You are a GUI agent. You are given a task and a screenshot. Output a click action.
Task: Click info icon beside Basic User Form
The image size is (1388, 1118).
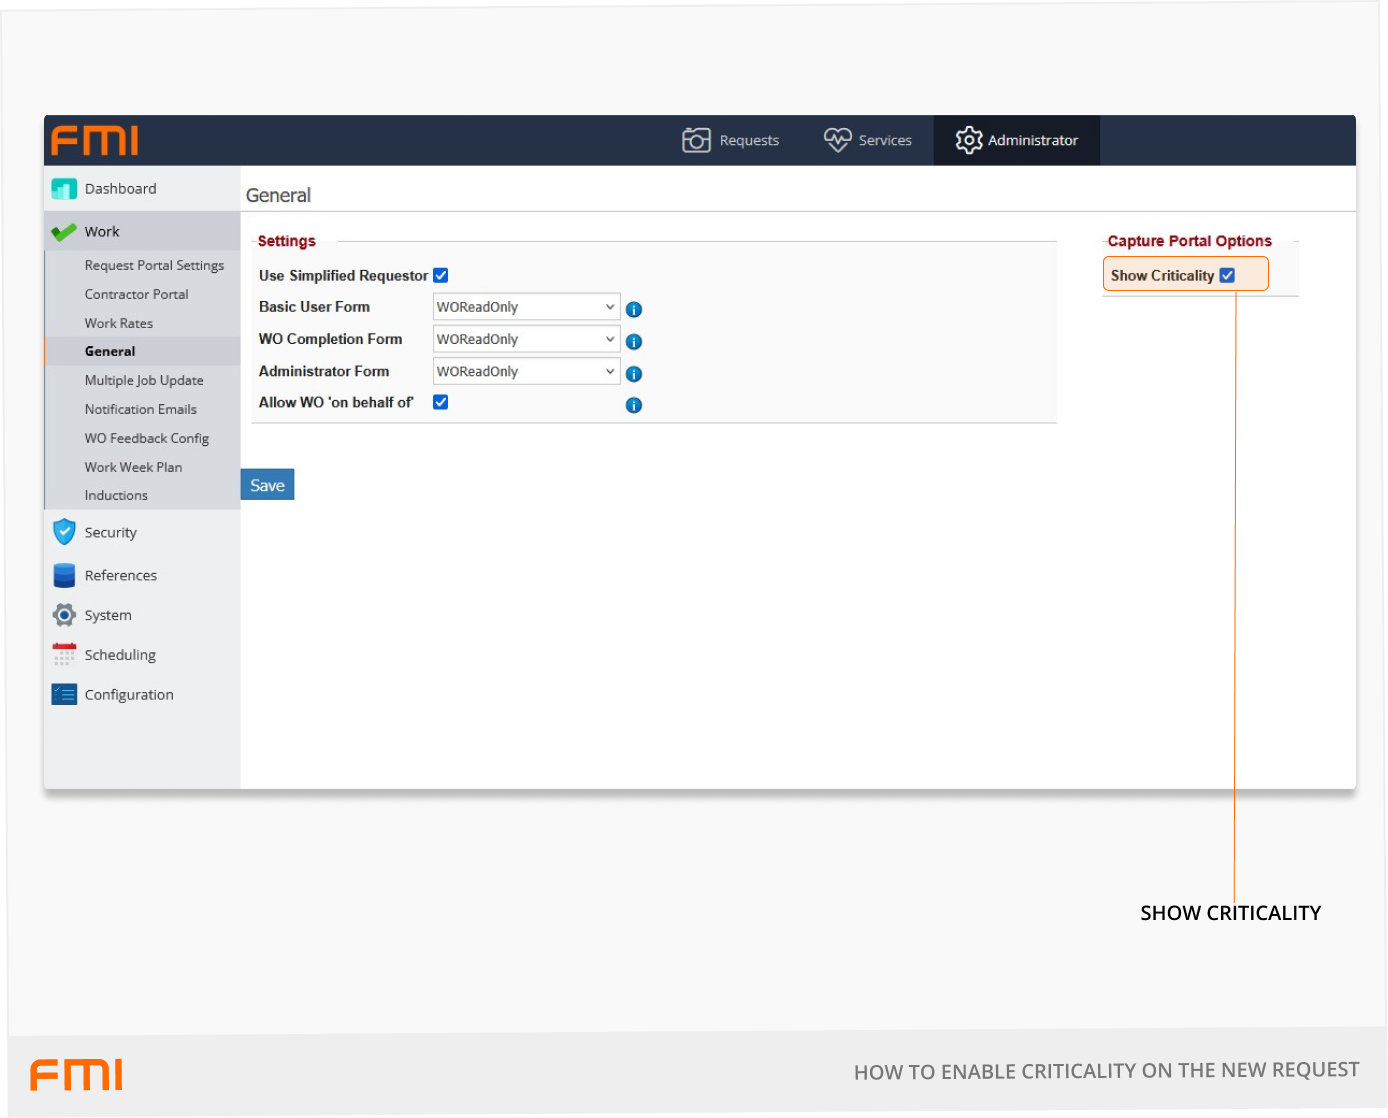point(633,310)
